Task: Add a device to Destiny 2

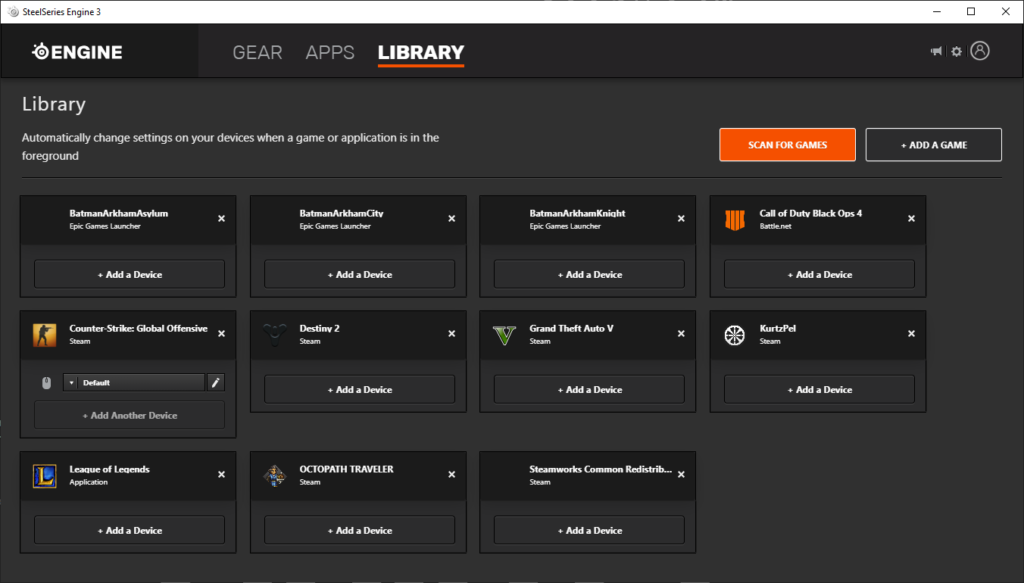Action: pyautogui.click(x=359, y=389)
